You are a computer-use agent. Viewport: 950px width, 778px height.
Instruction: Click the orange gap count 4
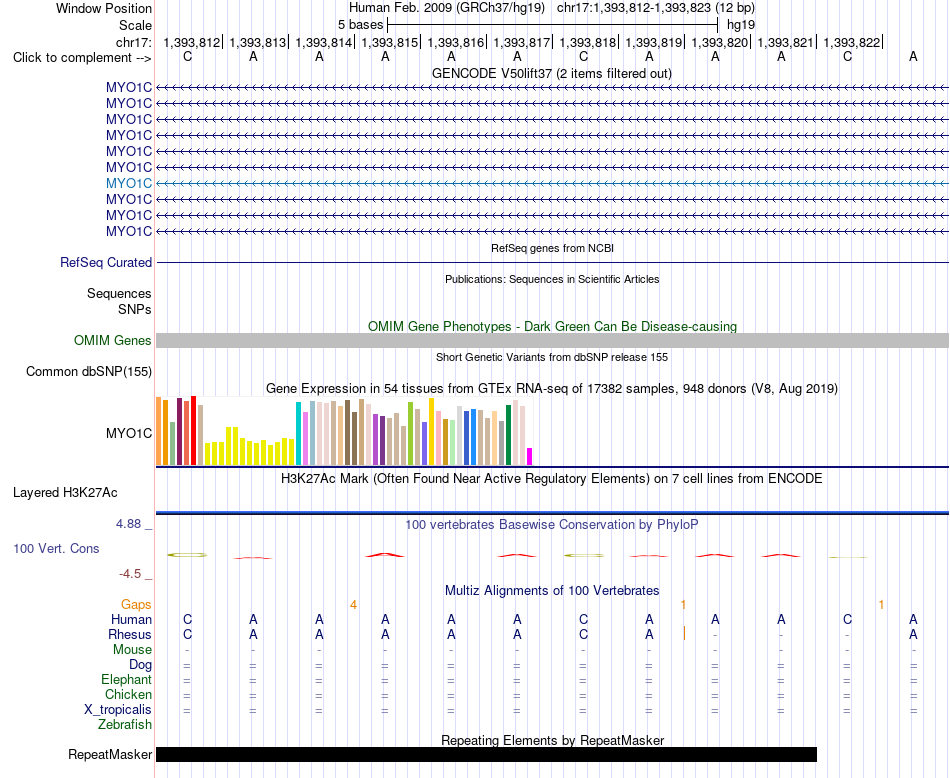353,605
